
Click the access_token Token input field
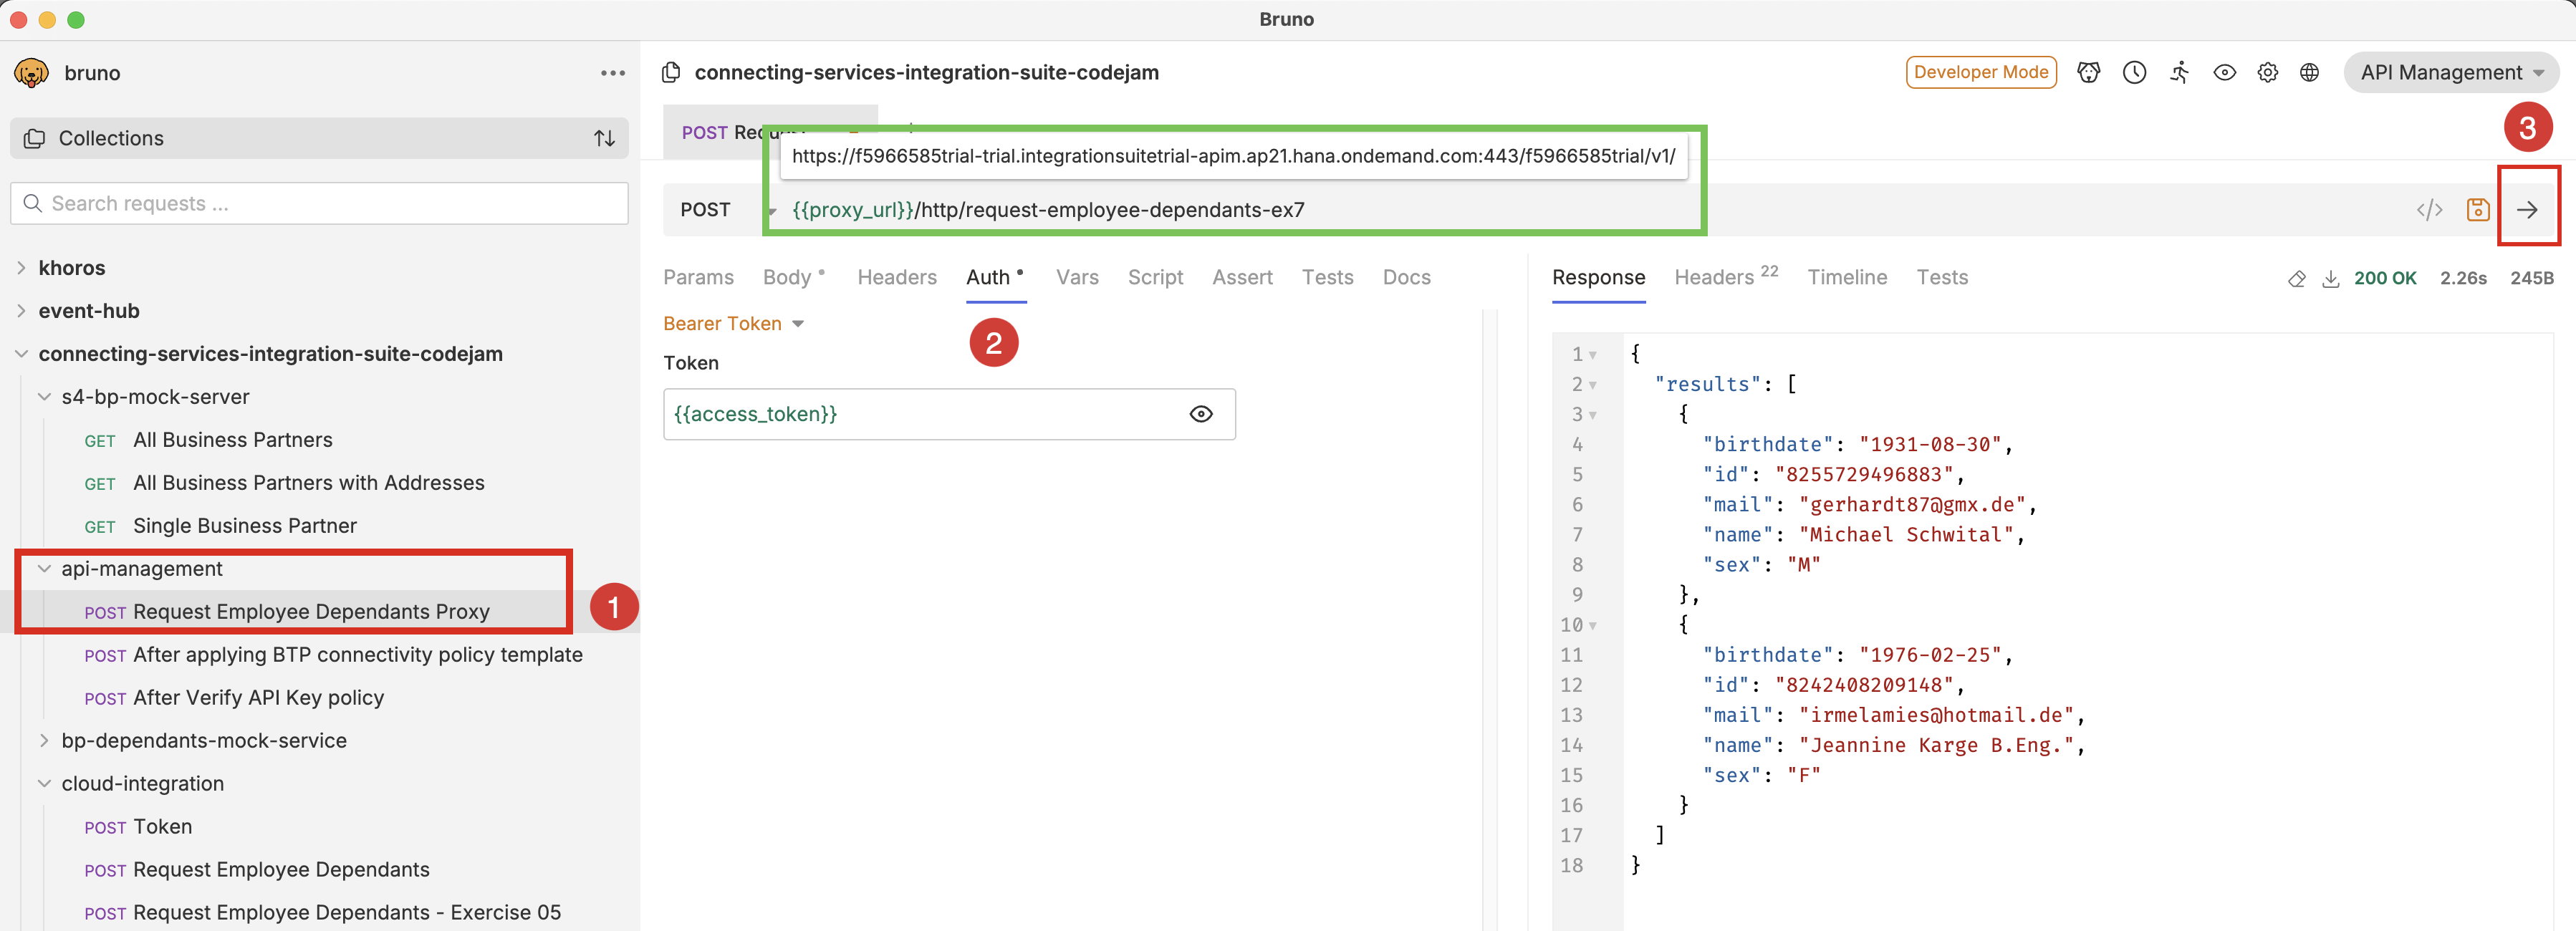(x=949, y=414)
